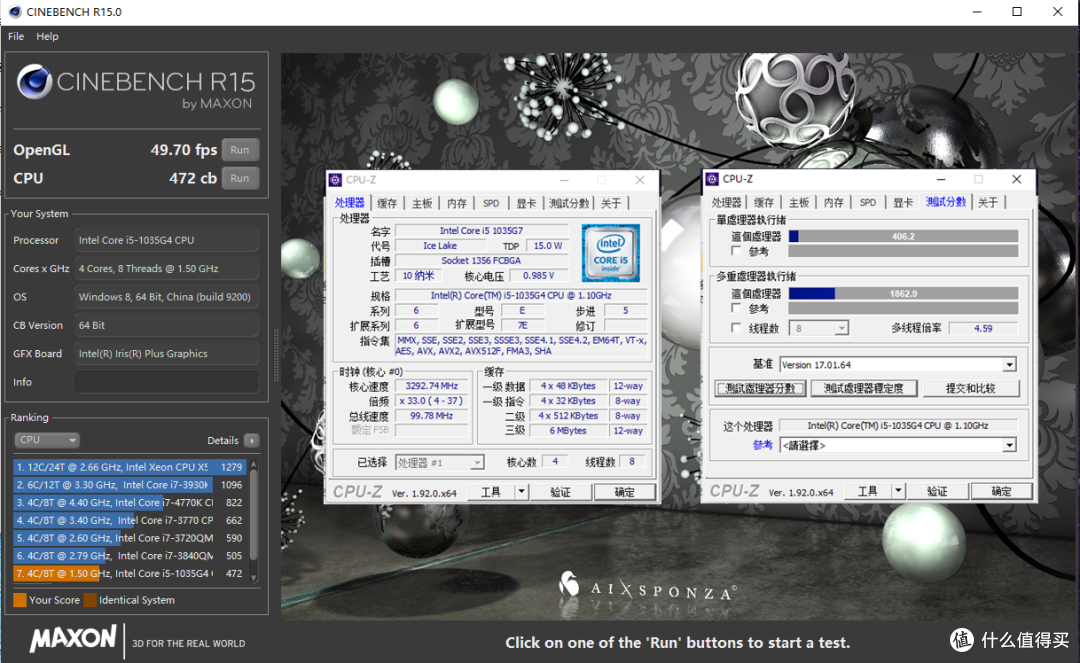
Task: Close the left CPU-Z window
Action: 640,180
